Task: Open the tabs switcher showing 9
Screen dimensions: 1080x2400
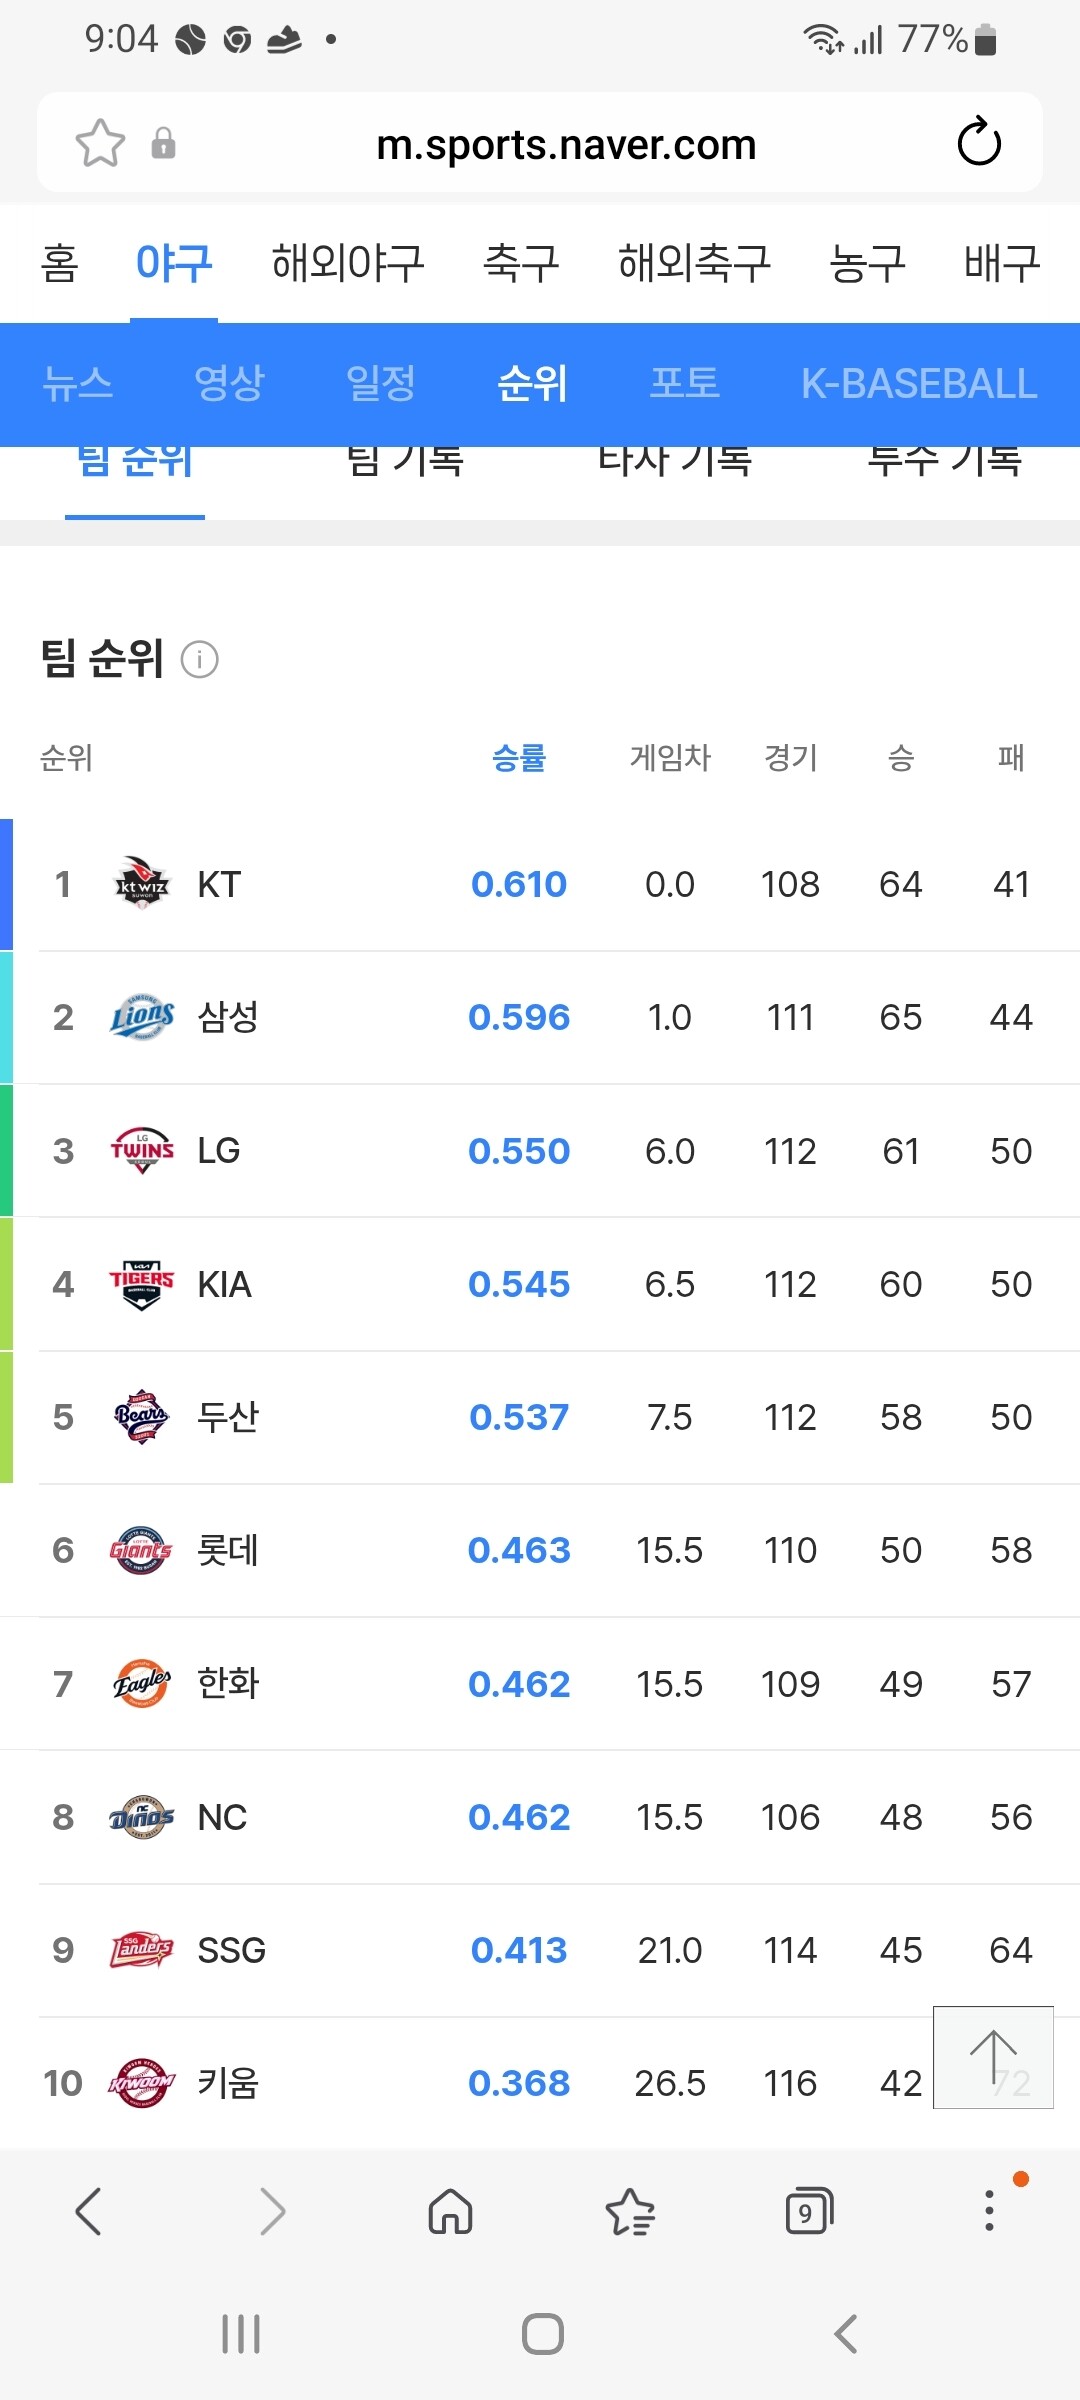Action: point(809,2211)
